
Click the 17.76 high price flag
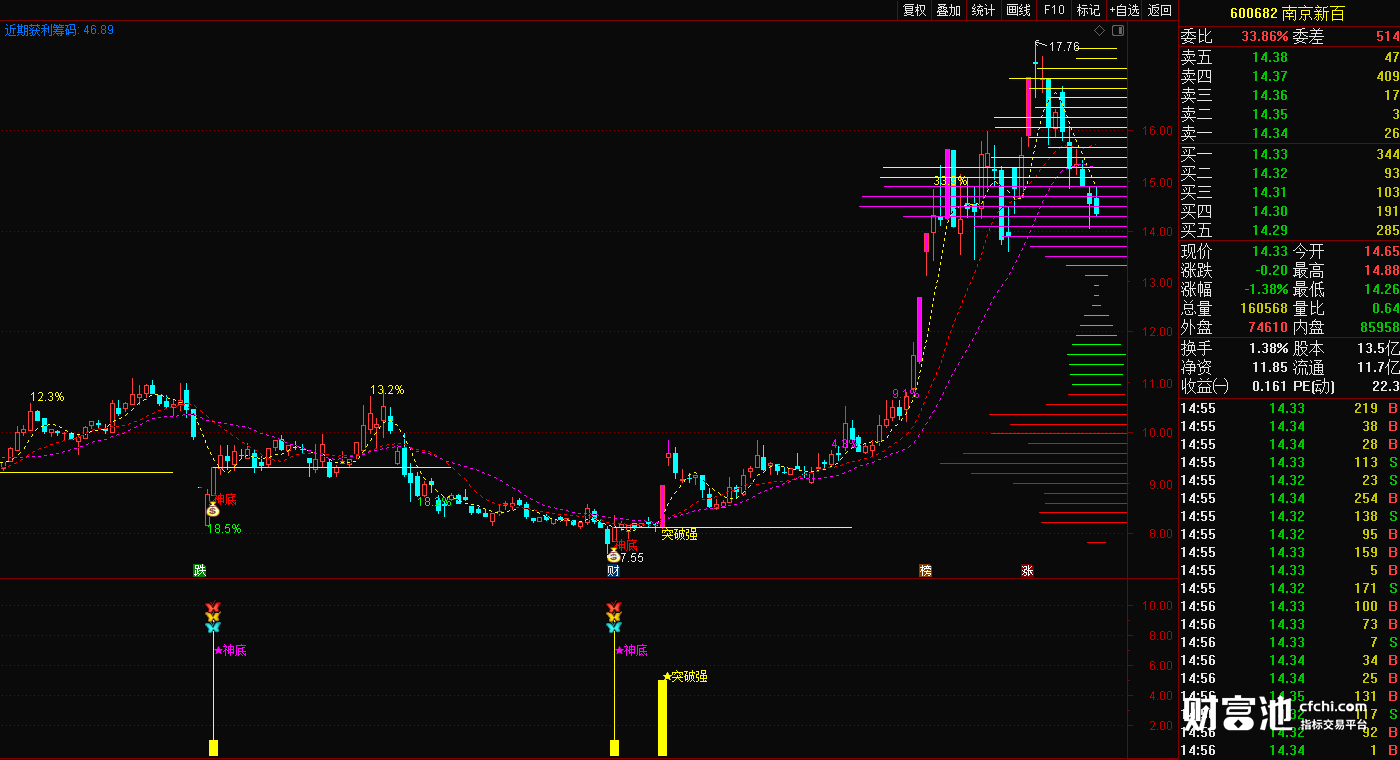(x=1057, y=47)
